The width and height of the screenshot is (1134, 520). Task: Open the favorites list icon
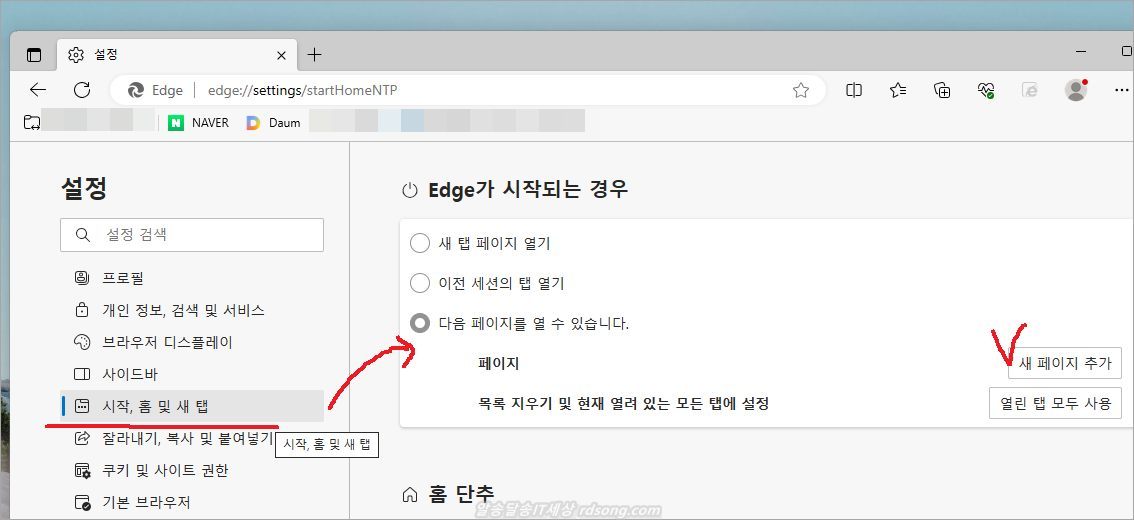[898, 90]
